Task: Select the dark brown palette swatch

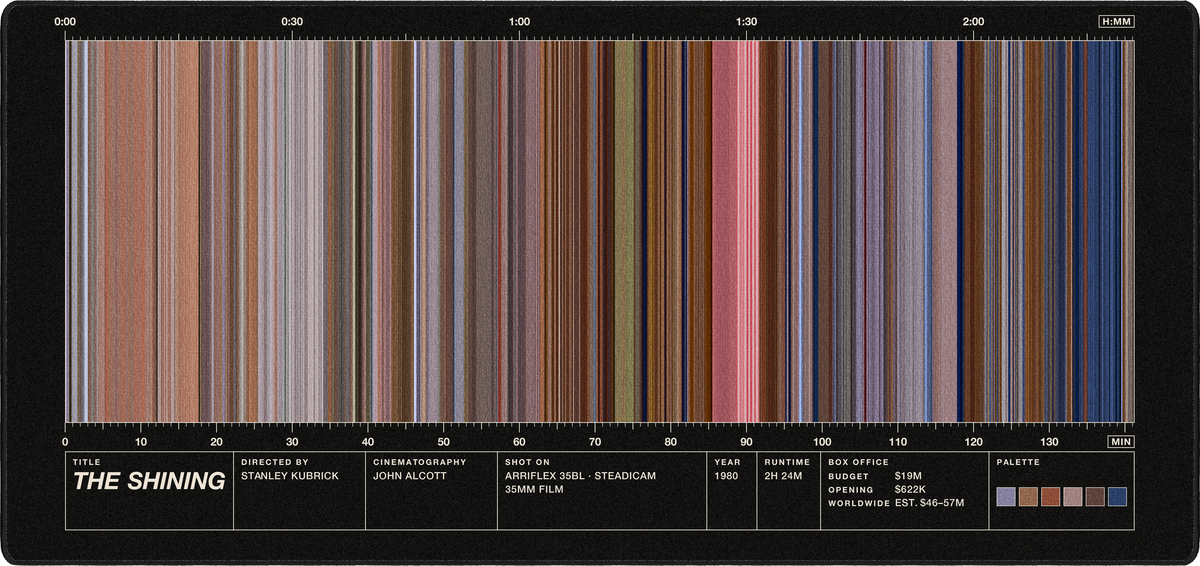Action: pyautogui.click(x=1095, y=497)
